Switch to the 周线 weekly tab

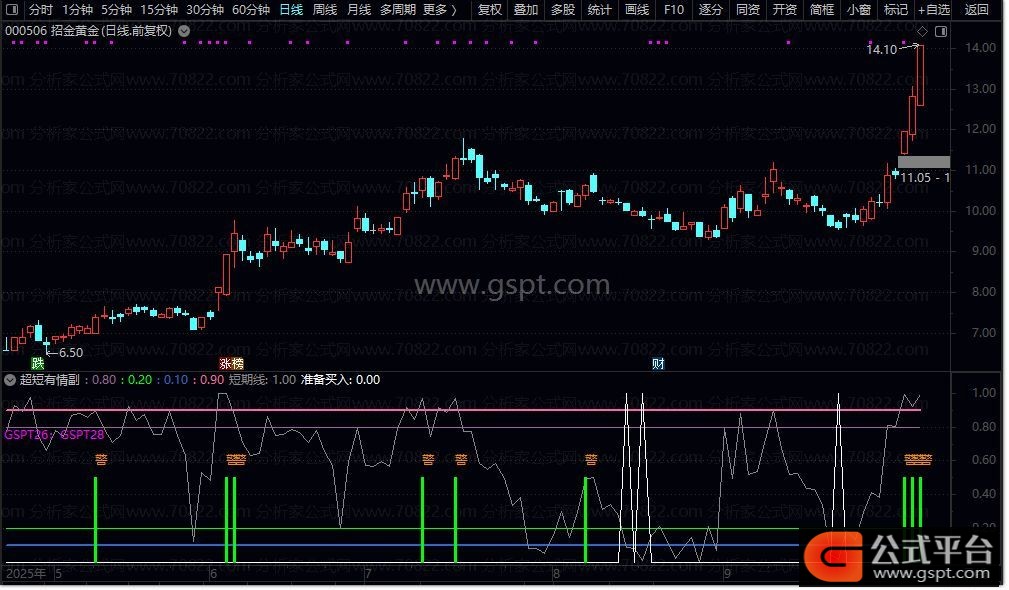tap(325, 10)
